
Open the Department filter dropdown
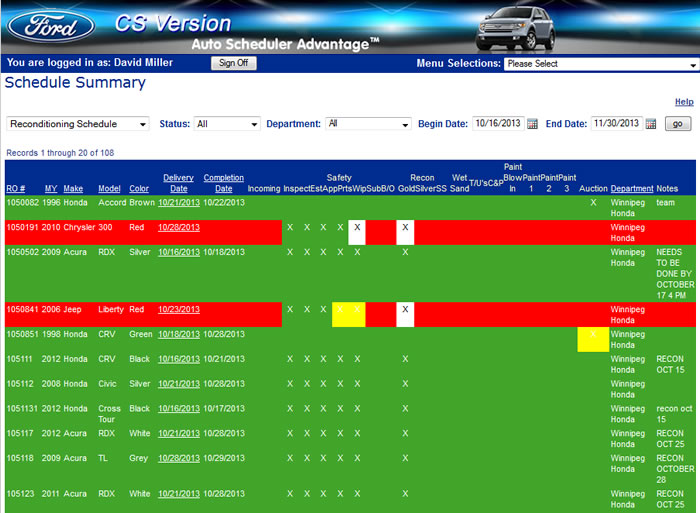coord(368,124)
